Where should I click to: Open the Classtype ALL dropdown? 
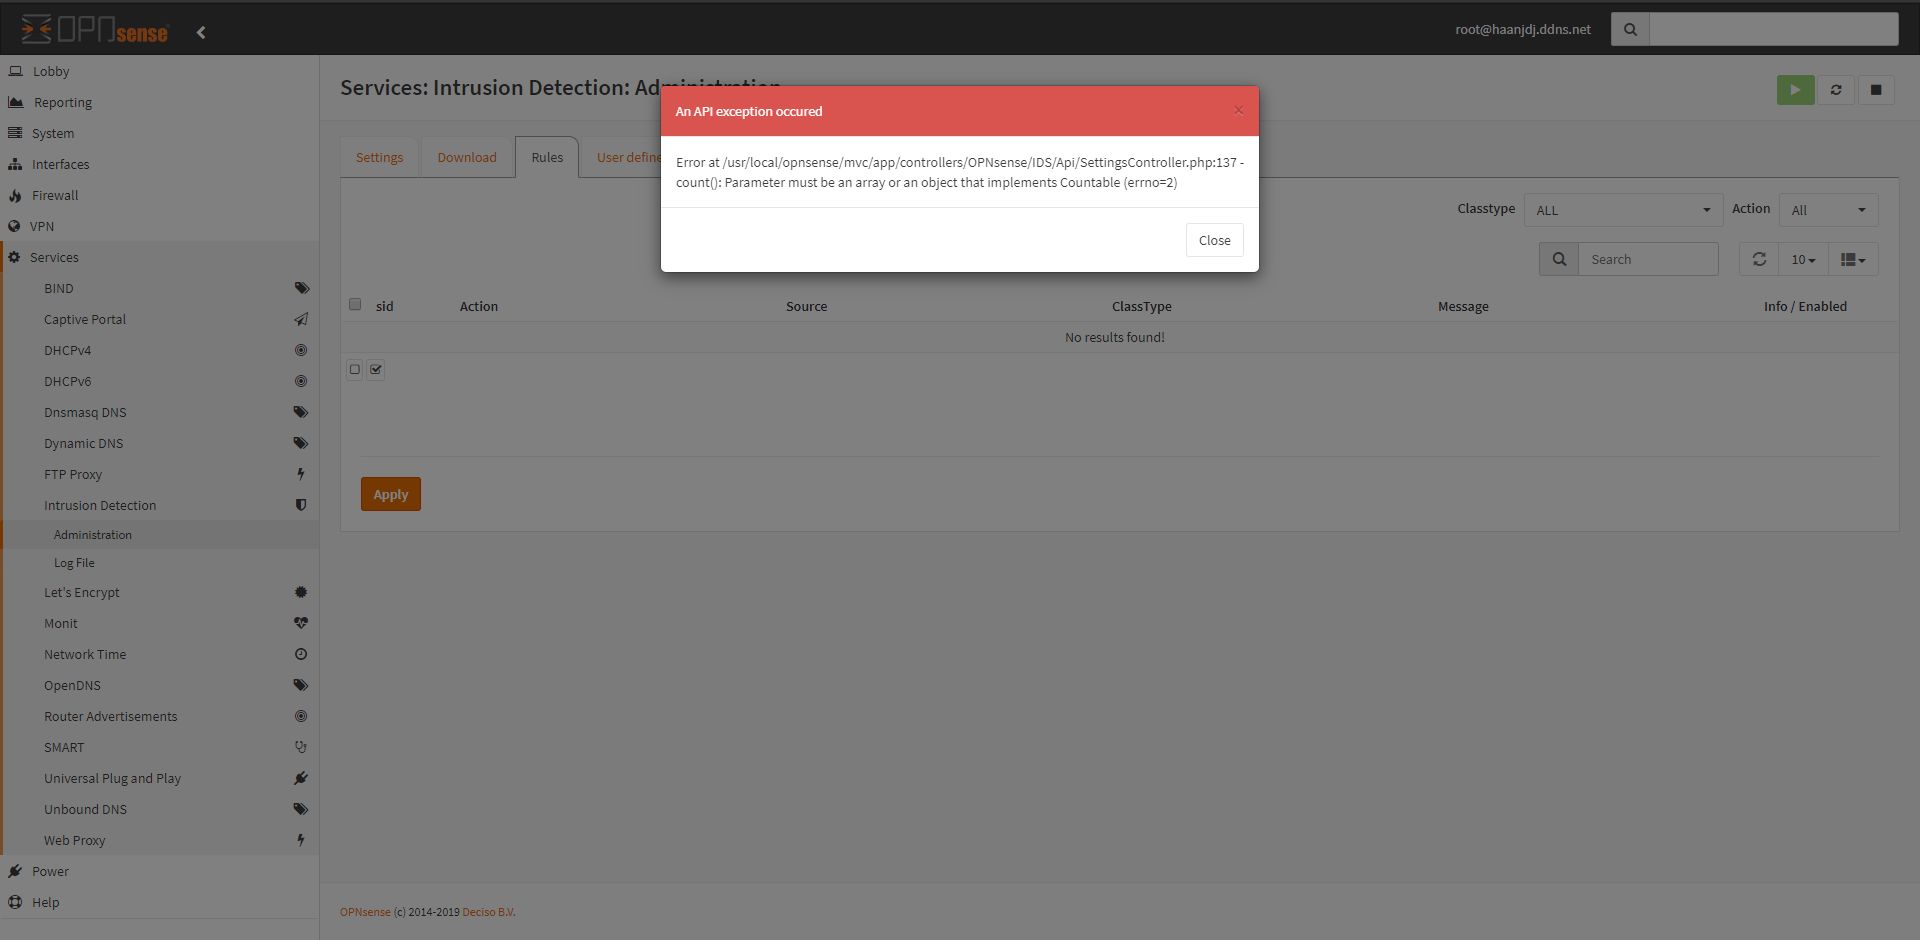[1622, 210]
